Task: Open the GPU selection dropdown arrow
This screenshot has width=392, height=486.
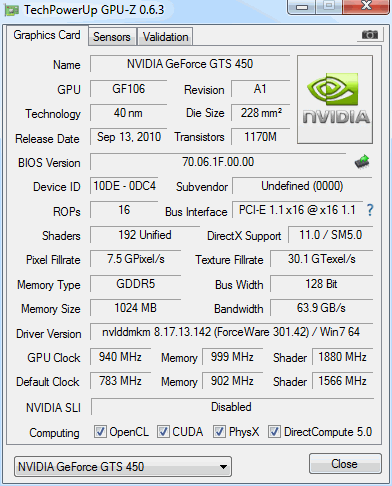Action: point(223,467)
